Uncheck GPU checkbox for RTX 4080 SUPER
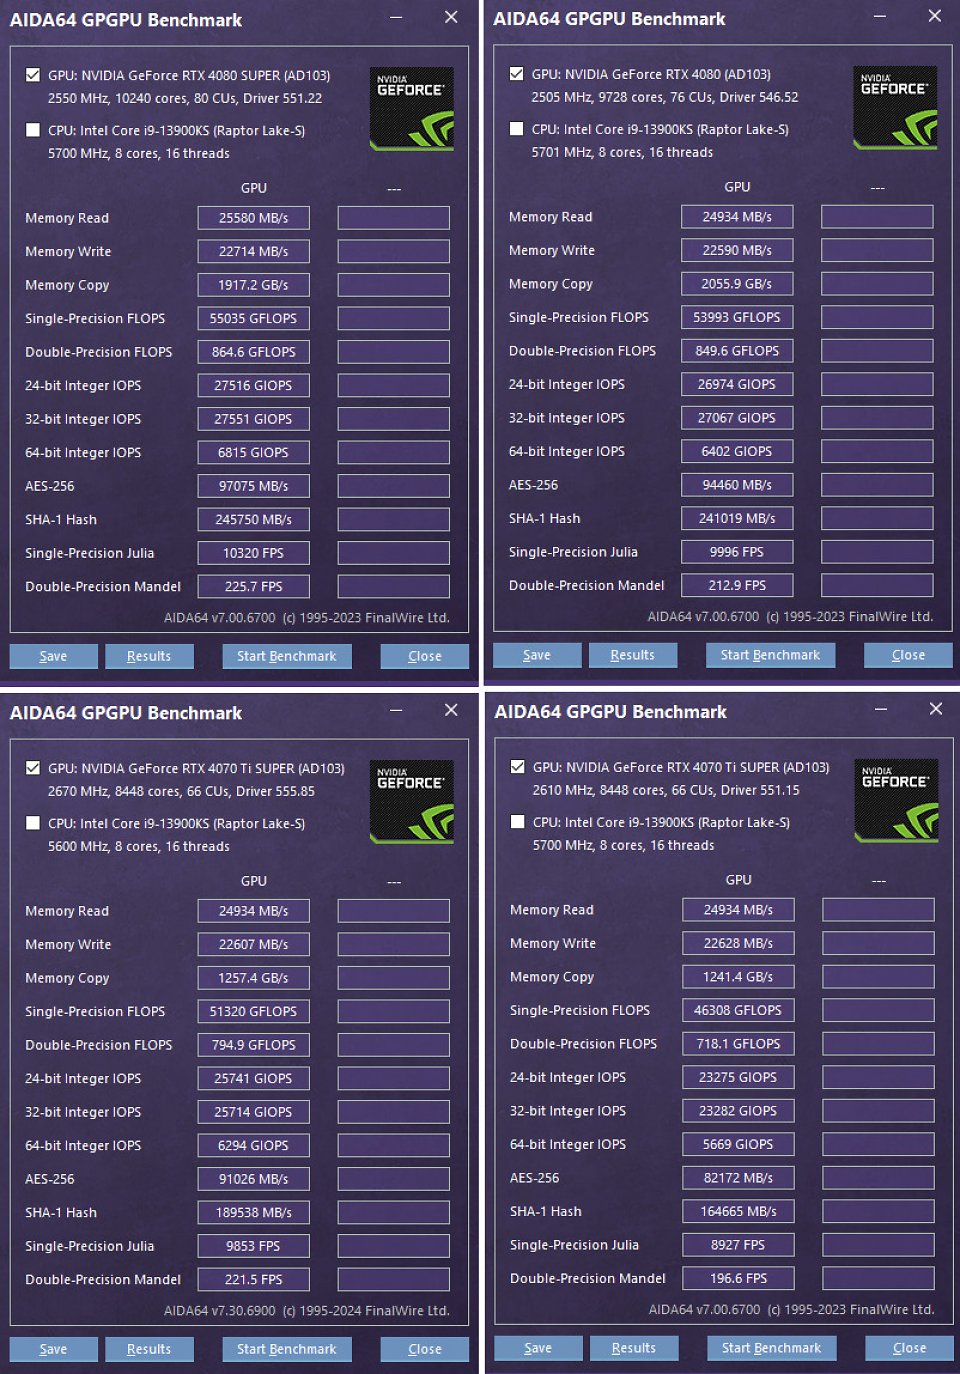 click(x=33, y=75)
